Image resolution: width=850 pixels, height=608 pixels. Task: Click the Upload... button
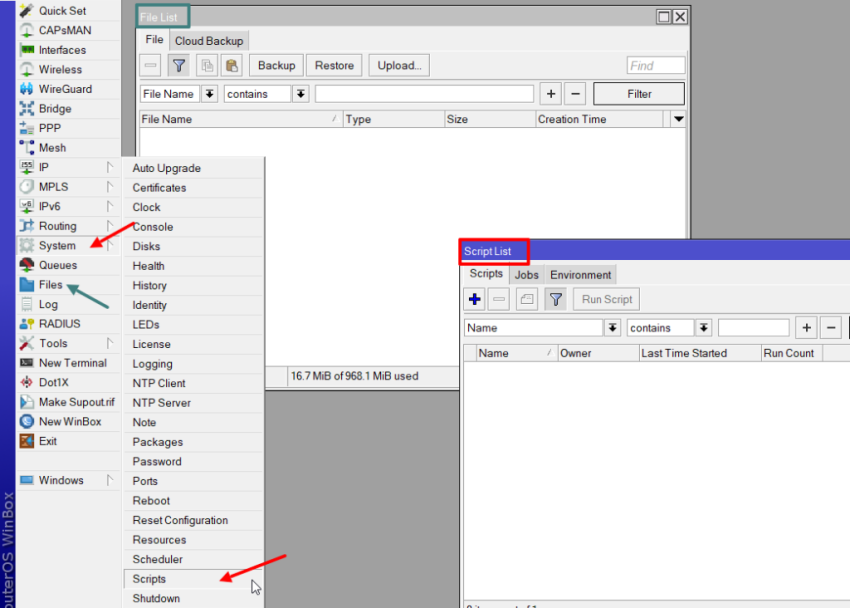pos(400,66)
